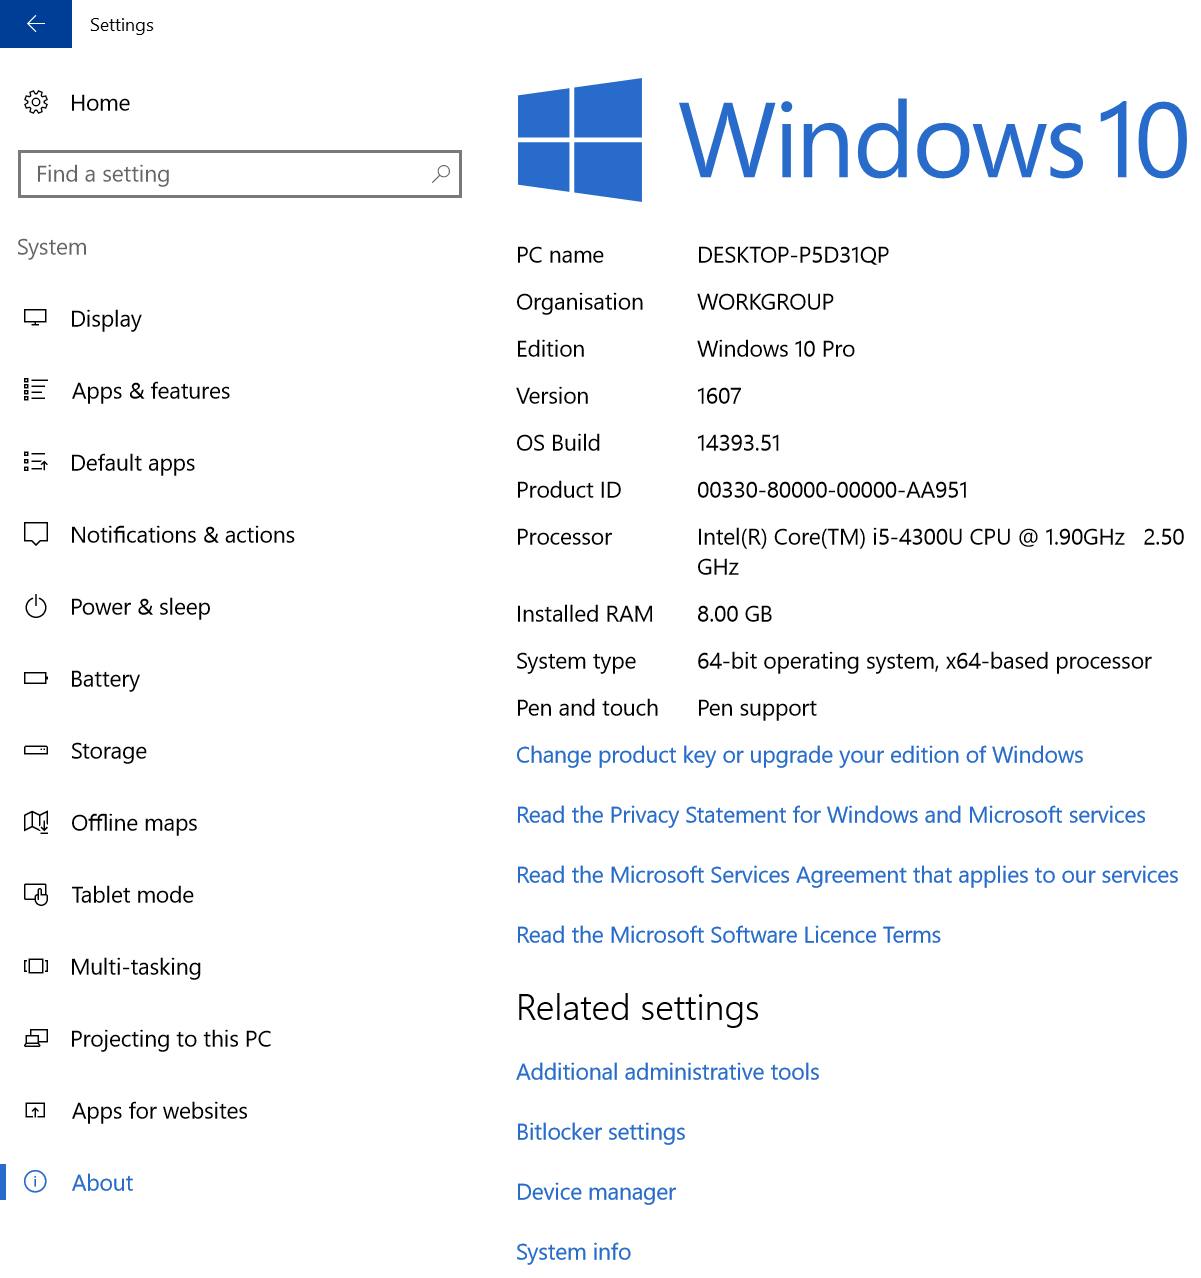The height and width of the screenshot is (1278, 1201).
Task: Open System info link
Action: [x=574, y=1252]
